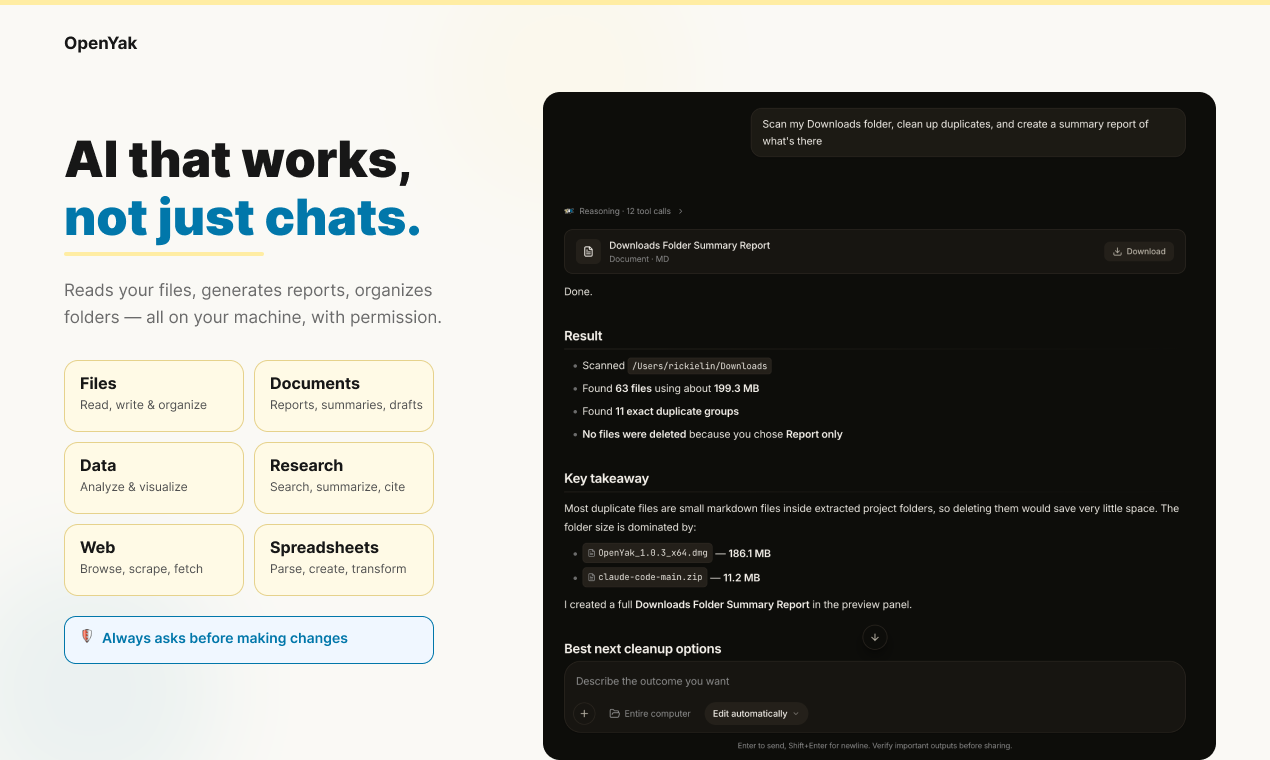
Task: Open the Entire computer scope selector
Action: (x=649, y=713)
